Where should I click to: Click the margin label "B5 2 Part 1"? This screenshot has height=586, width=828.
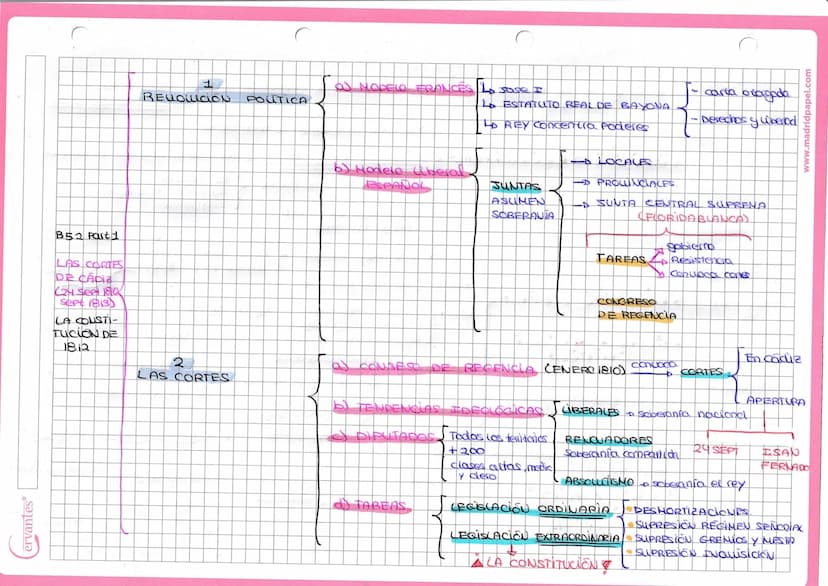87,235
